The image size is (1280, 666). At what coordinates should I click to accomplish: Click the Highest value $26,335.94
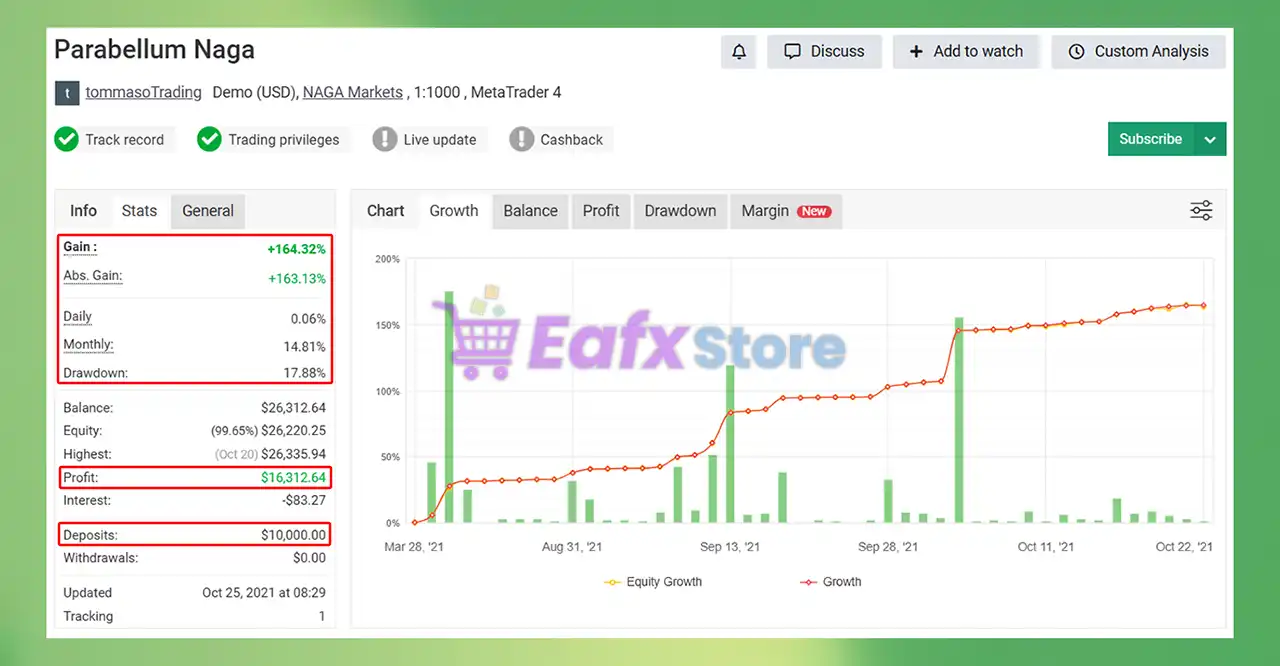293,454
